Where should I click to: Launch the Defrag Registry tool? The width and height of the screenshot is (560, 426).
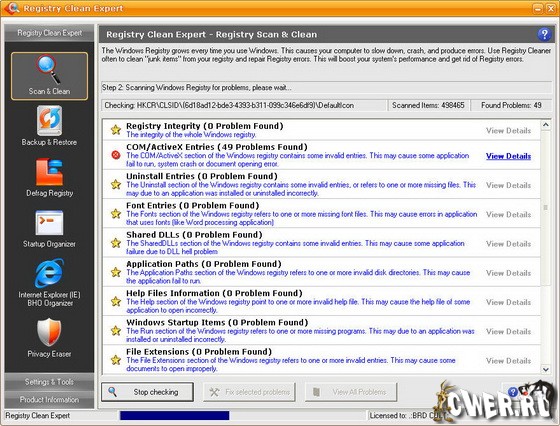tap(49, 177)
